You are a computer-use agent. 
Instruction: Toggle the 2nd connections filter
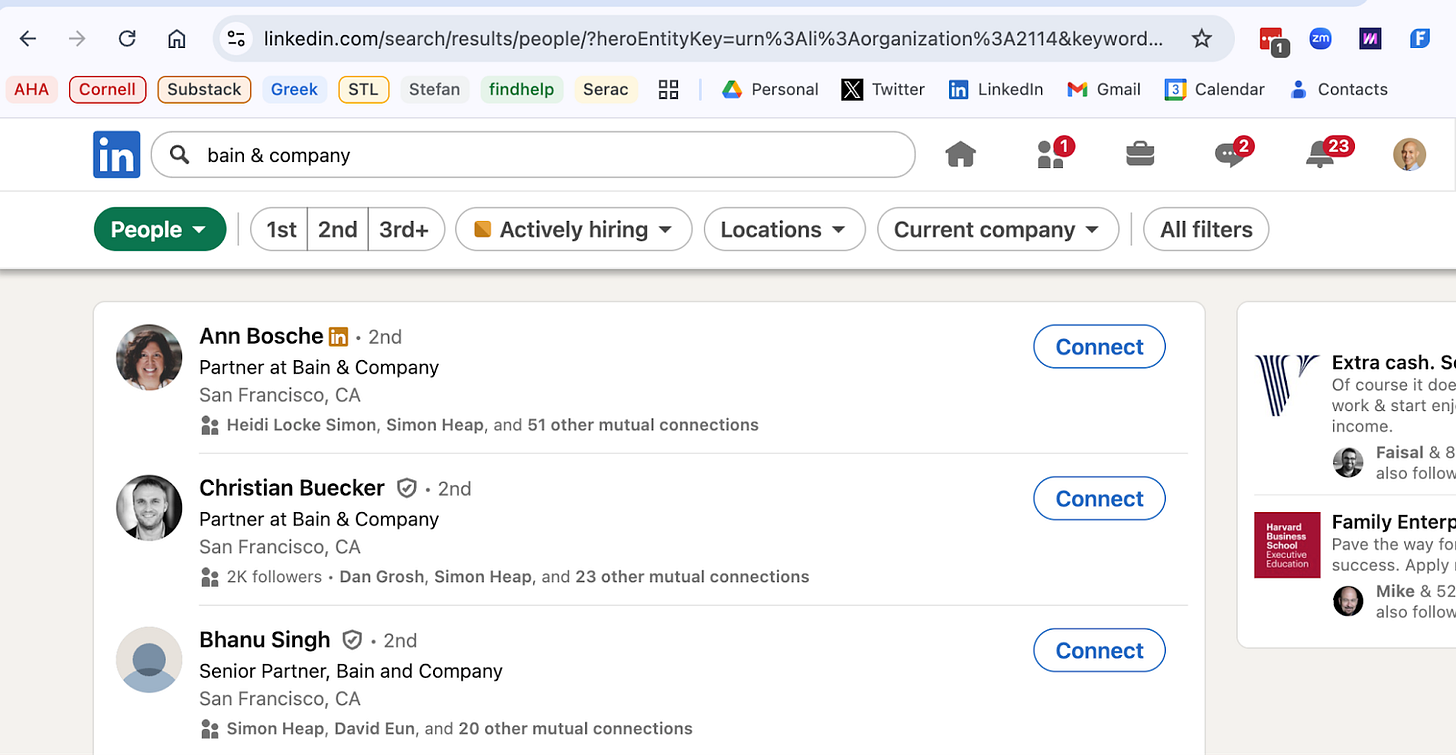point(338,230)
